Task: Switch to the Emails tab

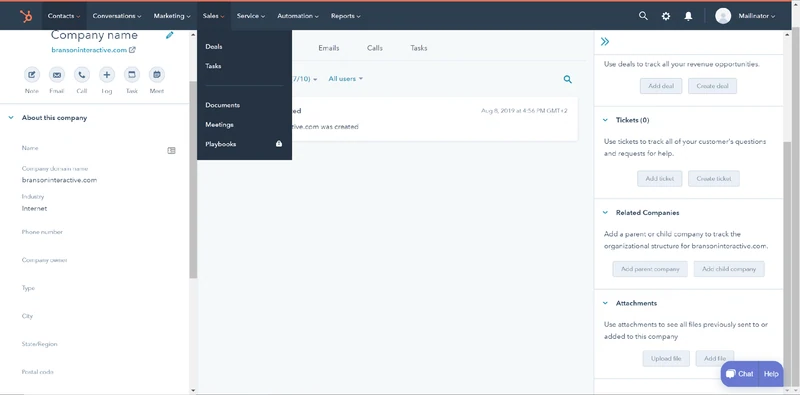Action: click(x=329, y=48)
